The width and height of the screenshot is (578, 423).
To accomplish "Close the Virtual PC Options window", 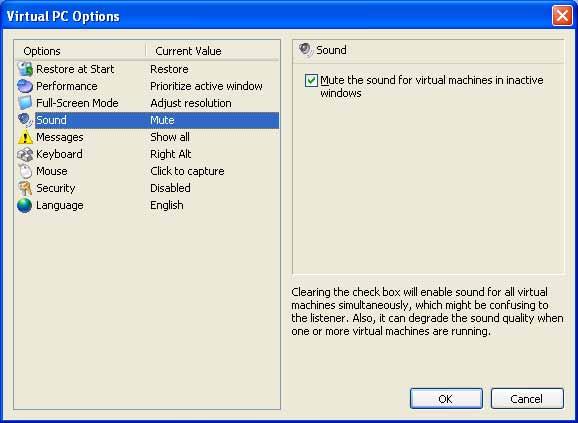I will (x=562, y=16).
